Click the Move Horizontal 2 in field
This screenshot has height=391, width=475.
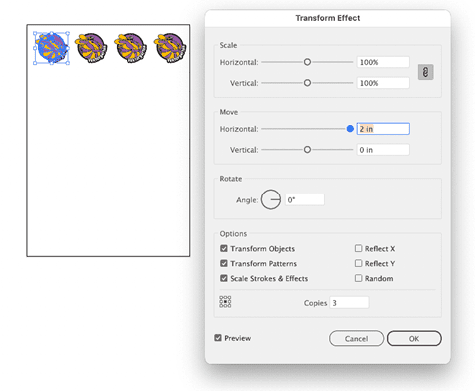coord(383,129)
